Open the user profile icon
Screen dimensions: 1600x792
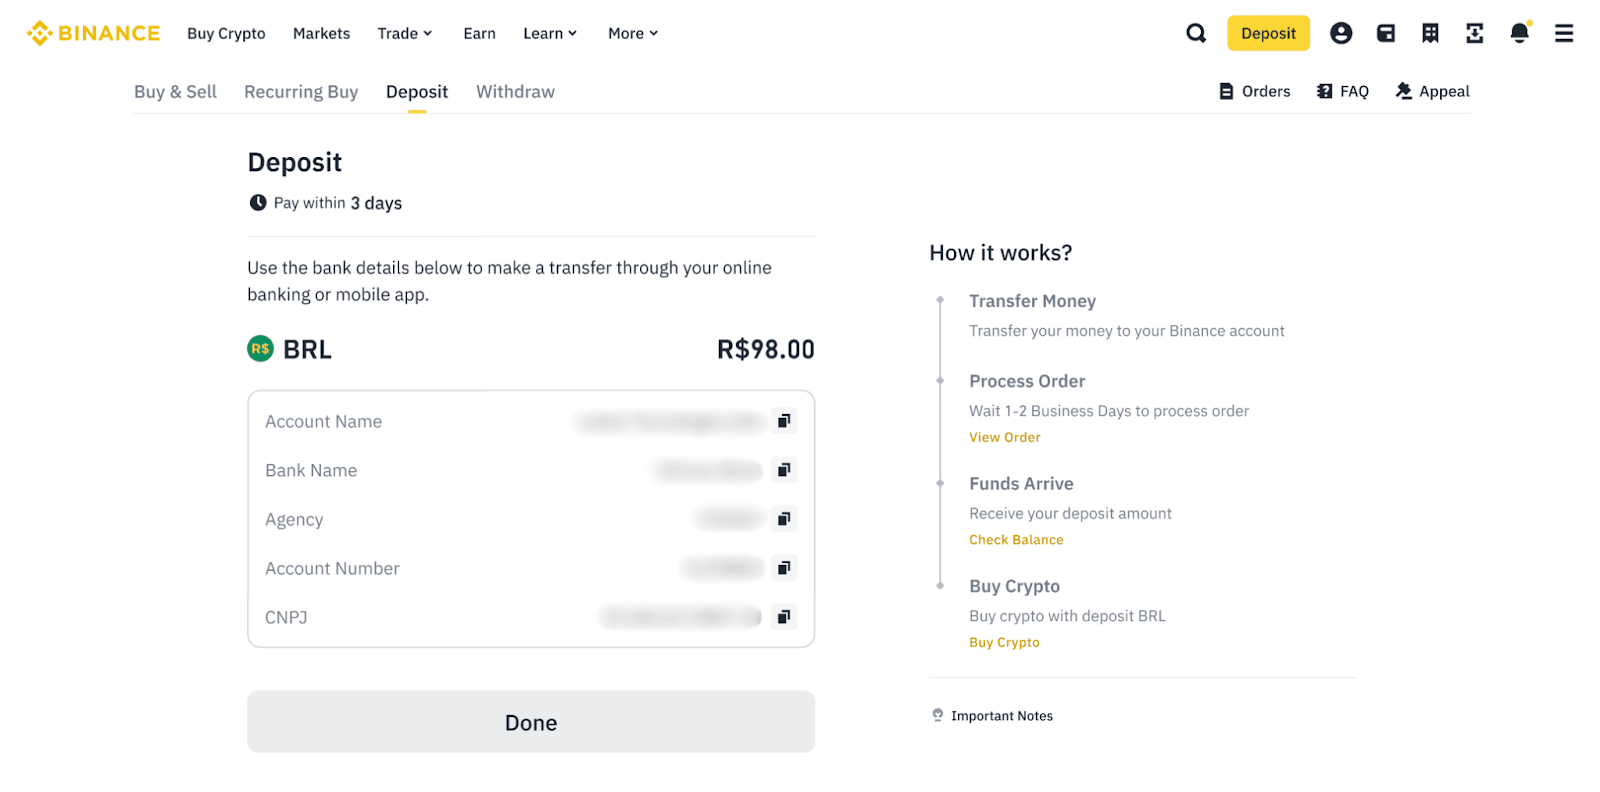(1341, 34)
